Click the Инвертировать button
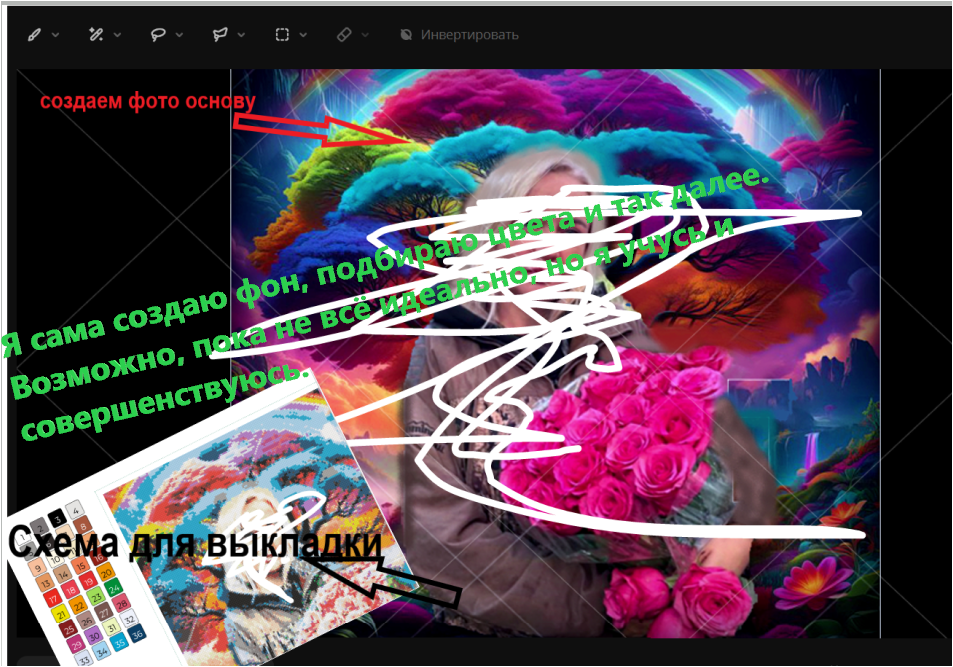 459,35
